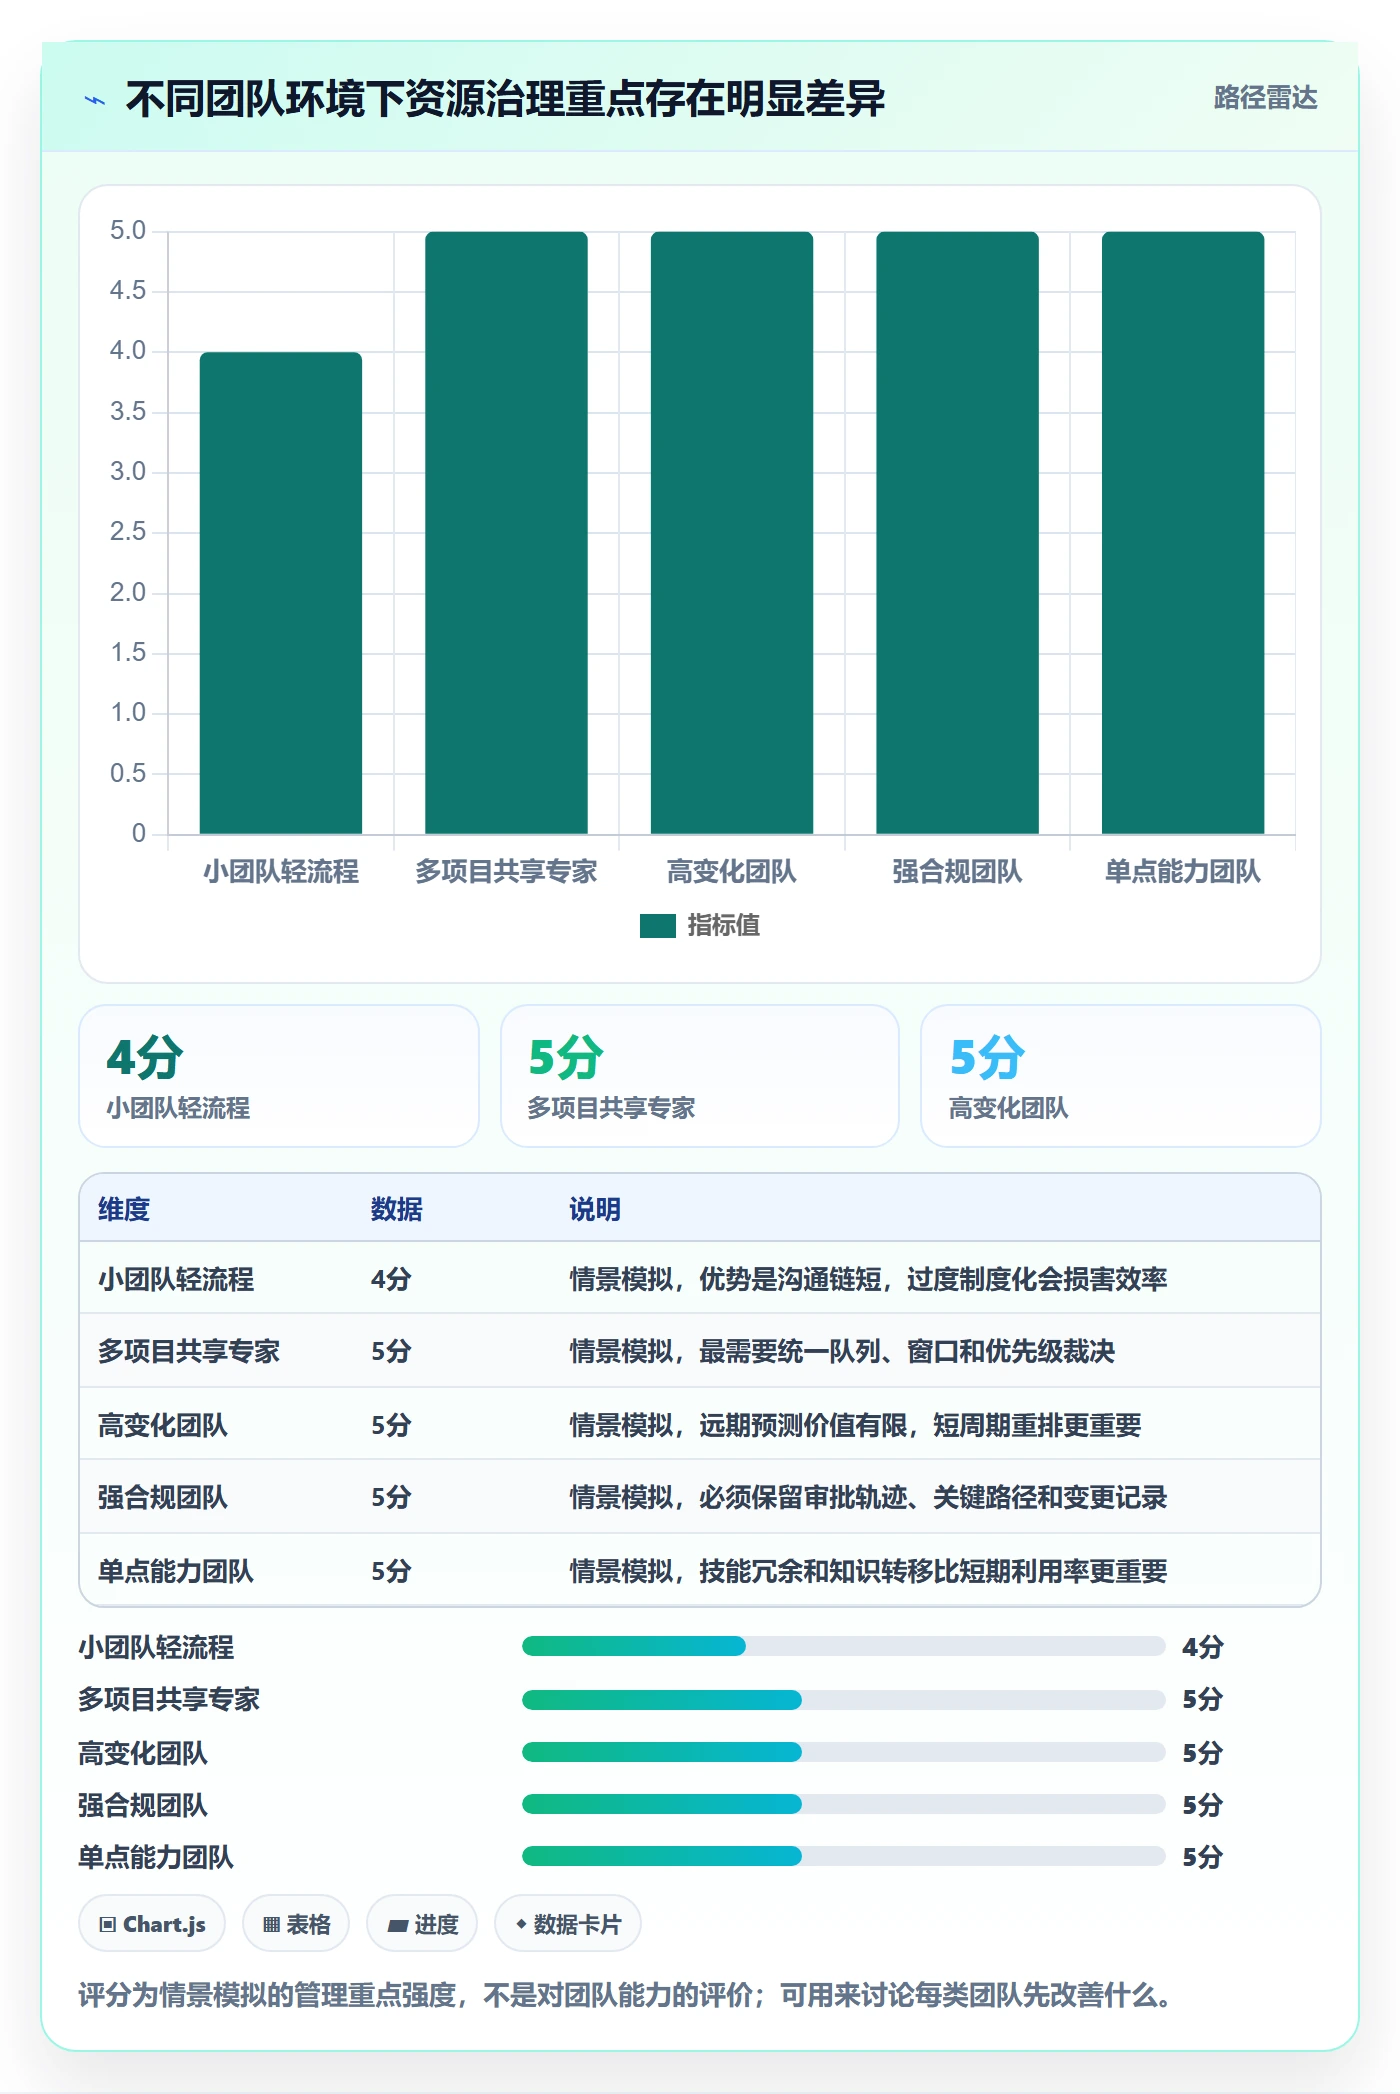This screenshot has width=1400, height=2094.
Task: Click the 维度 column header
Action: point(124,1210)
